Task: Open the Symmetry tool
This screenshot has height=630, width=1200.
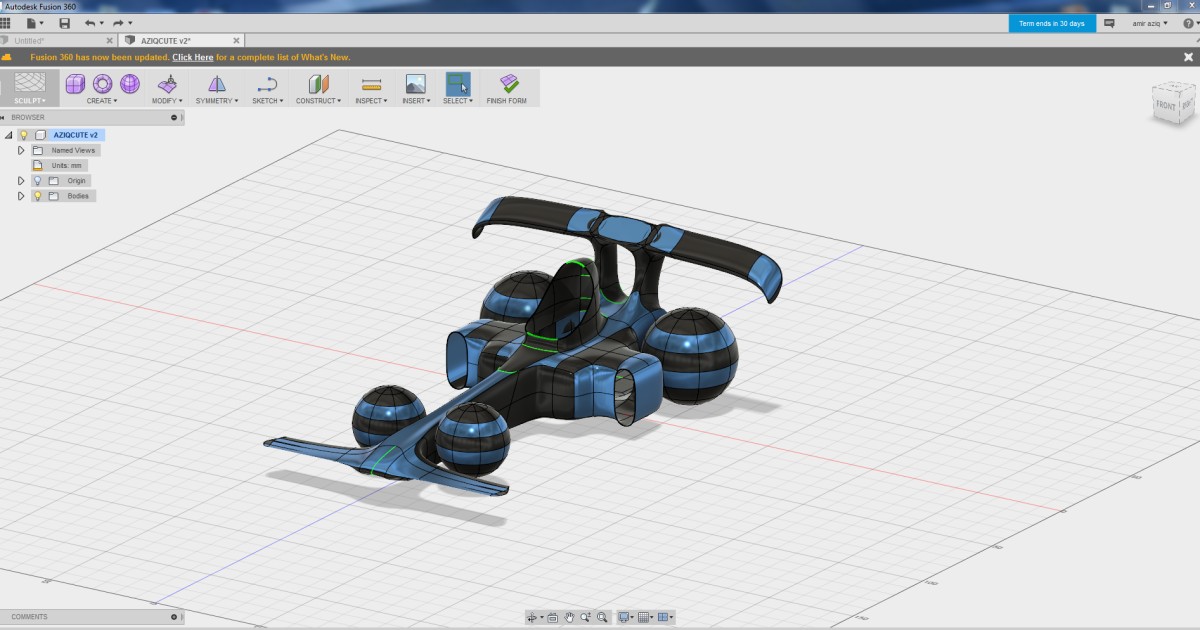Action: point(216,87)
